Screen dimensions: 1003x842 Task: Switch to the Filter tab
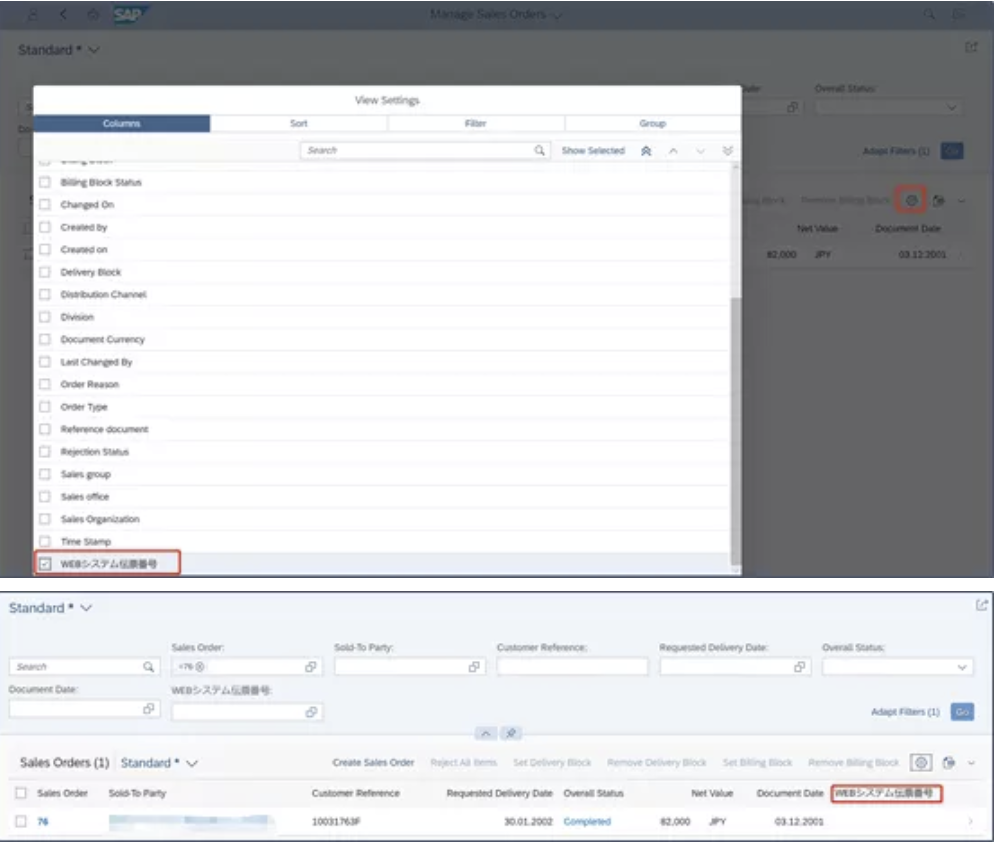coord(475,123)
